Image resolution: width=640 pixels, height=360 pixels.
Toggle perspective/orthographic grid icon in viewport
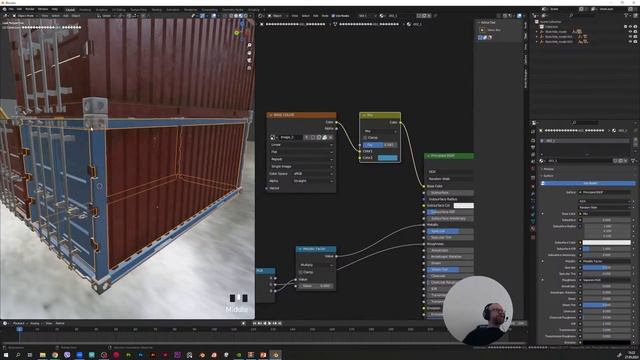point(249,68)
